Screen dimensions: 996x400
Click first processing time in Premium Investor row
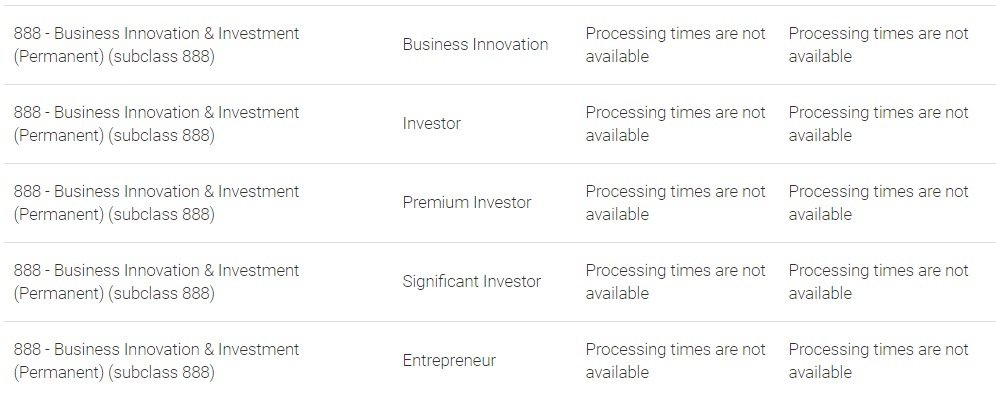tap(675, 203)
